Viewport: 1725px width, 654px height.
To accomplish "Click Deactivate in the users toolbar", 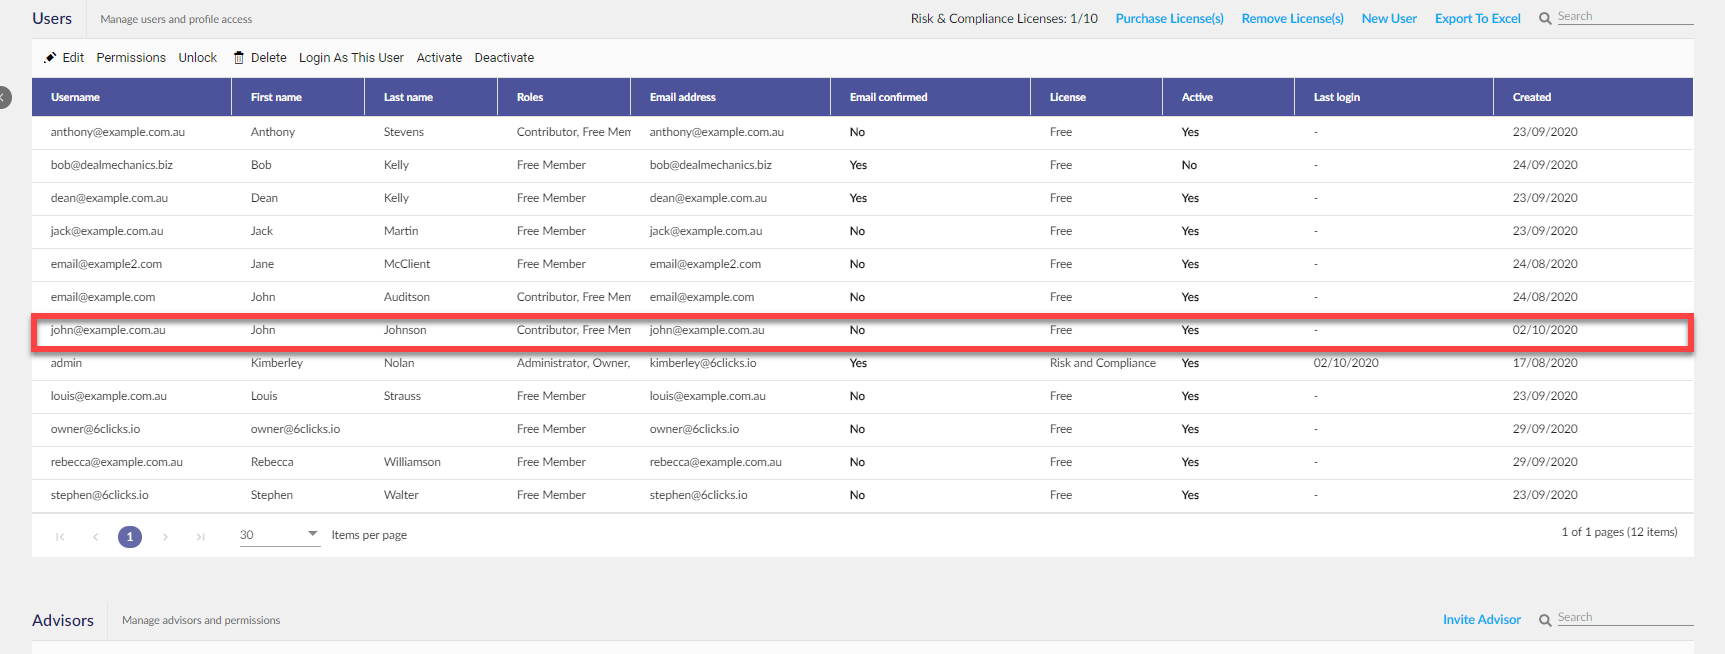I will [504, 58].
